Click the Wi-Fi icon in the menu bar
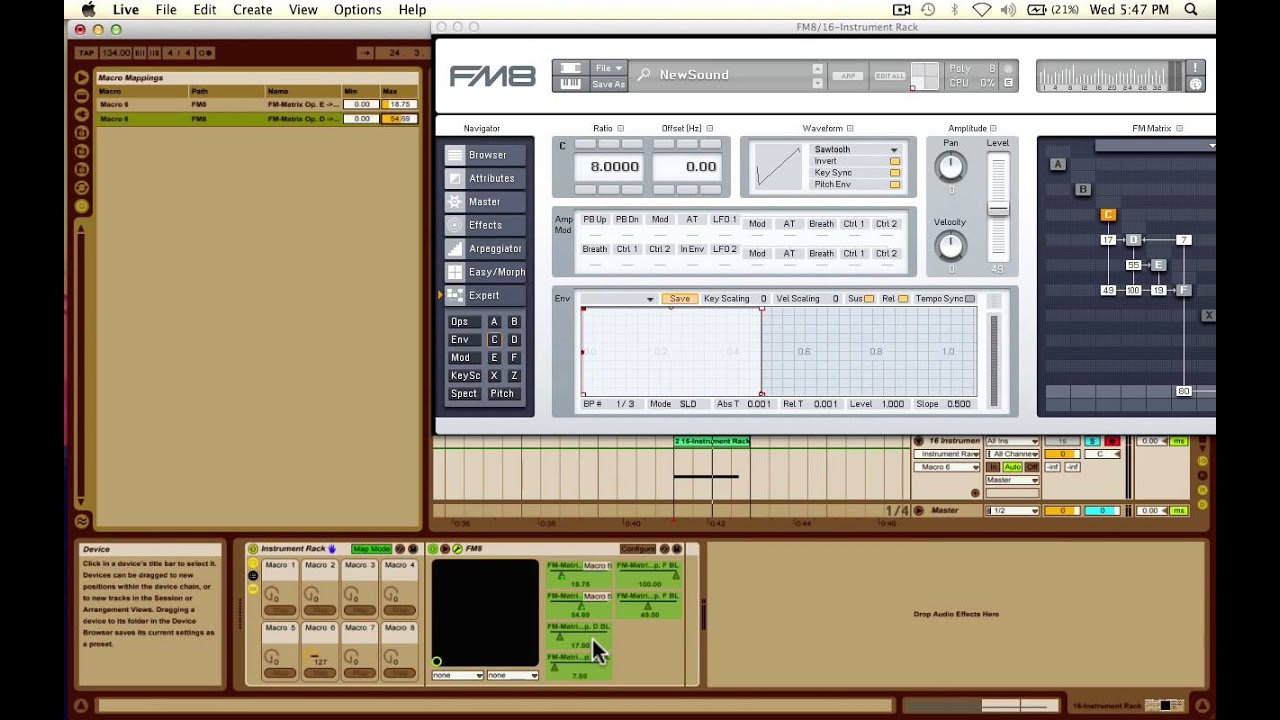 point(982,9)
